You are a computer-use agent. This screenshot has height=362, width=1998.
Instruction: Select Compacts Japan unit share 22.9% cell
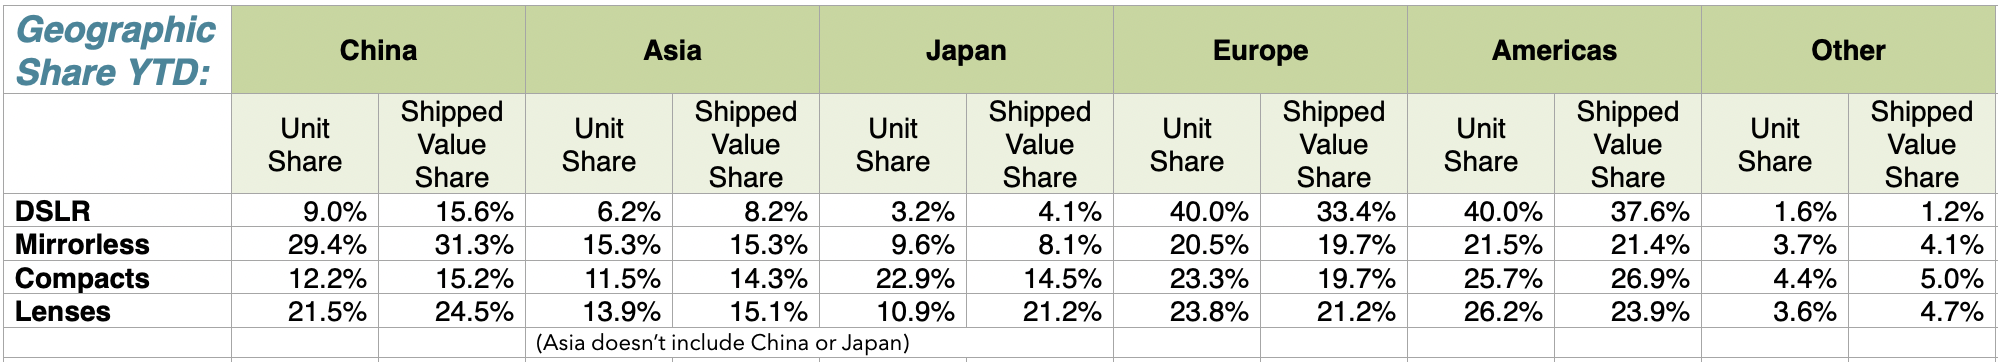[893, 278]
